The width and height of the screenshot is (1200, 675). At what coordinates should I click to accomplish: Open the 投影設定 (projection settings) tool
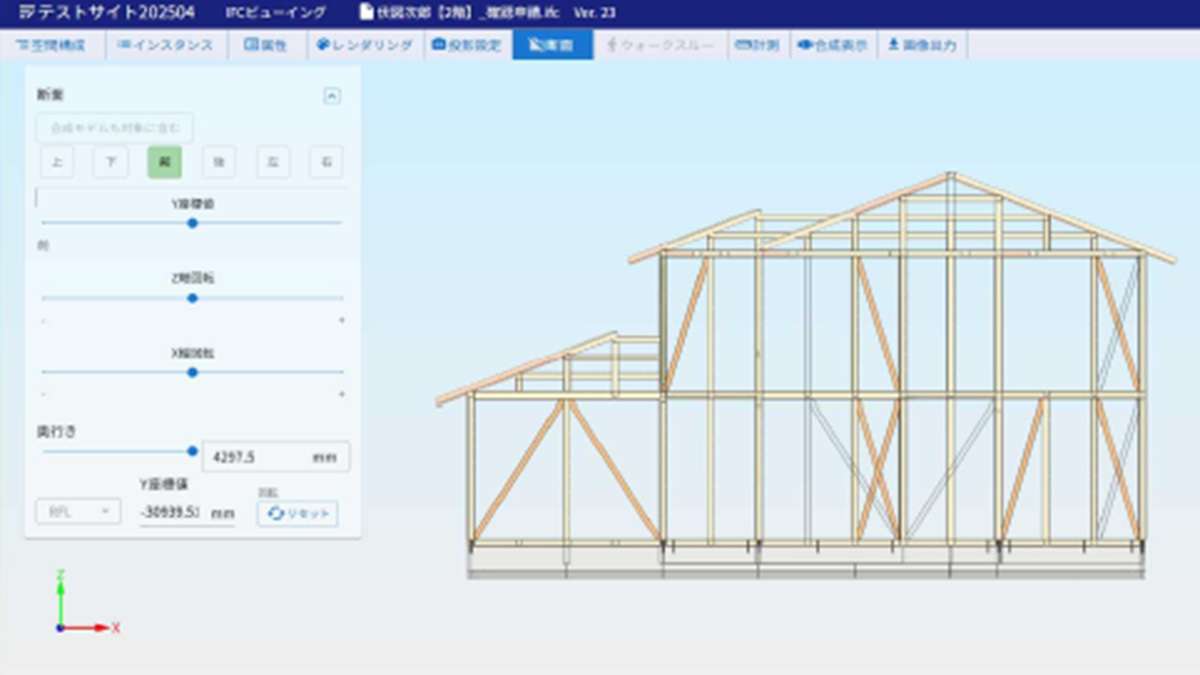[466, 44]
